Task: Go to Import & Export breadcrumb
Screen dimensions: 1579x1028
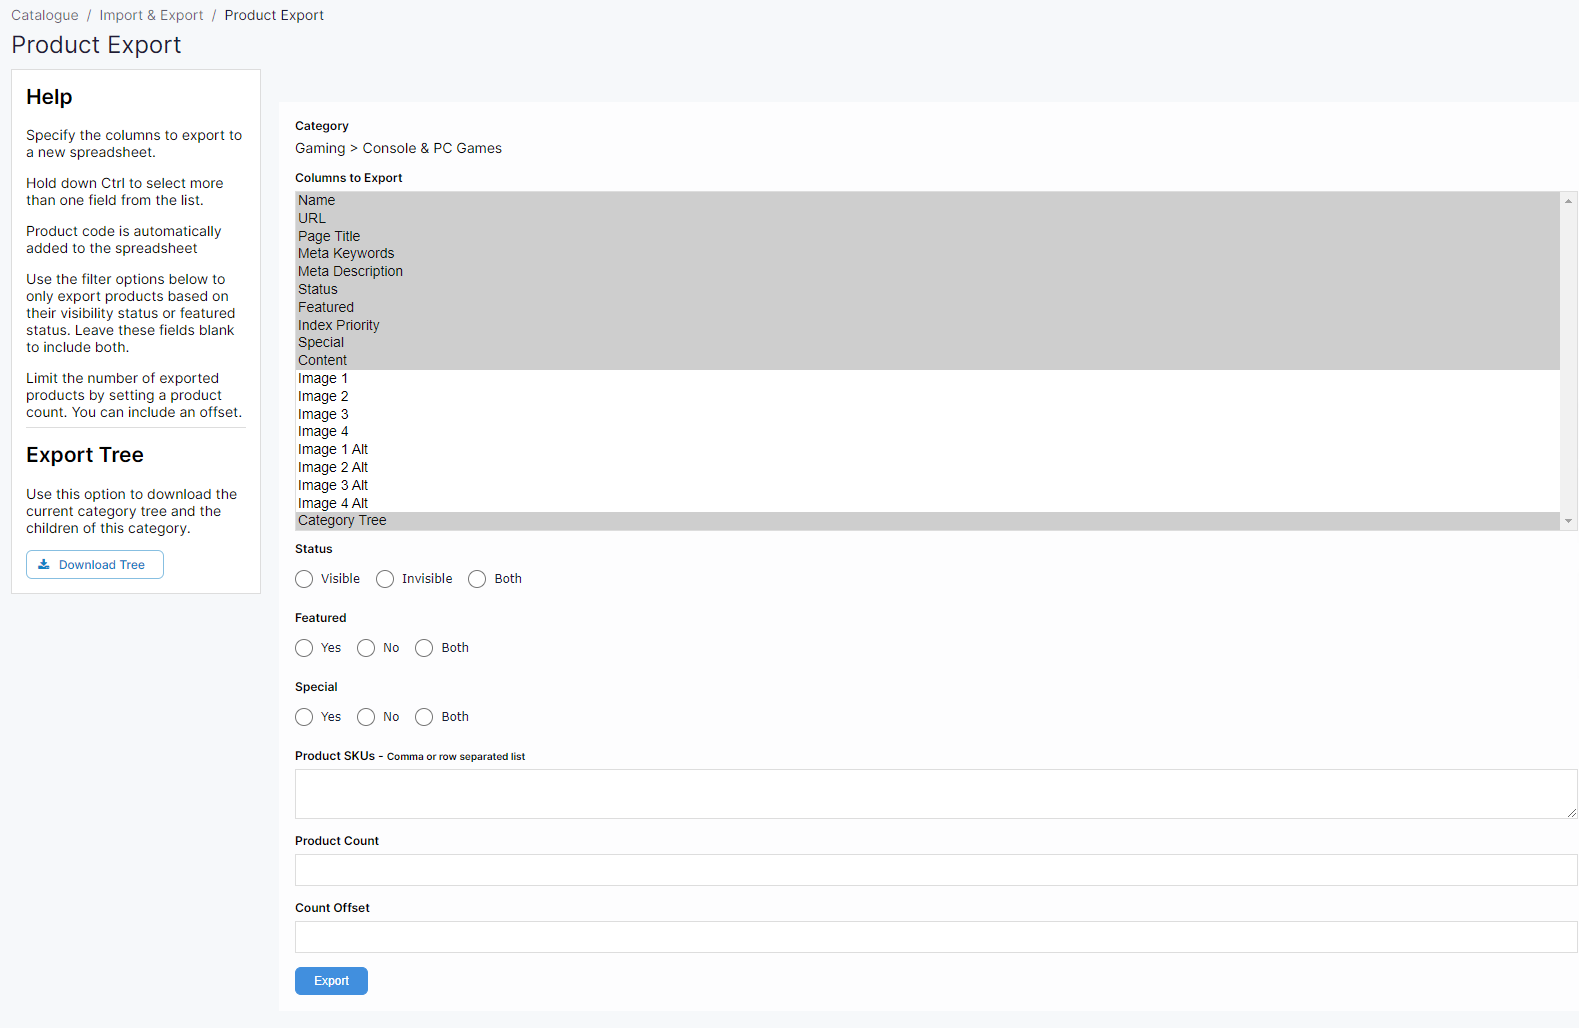Action: click(151, 15)
